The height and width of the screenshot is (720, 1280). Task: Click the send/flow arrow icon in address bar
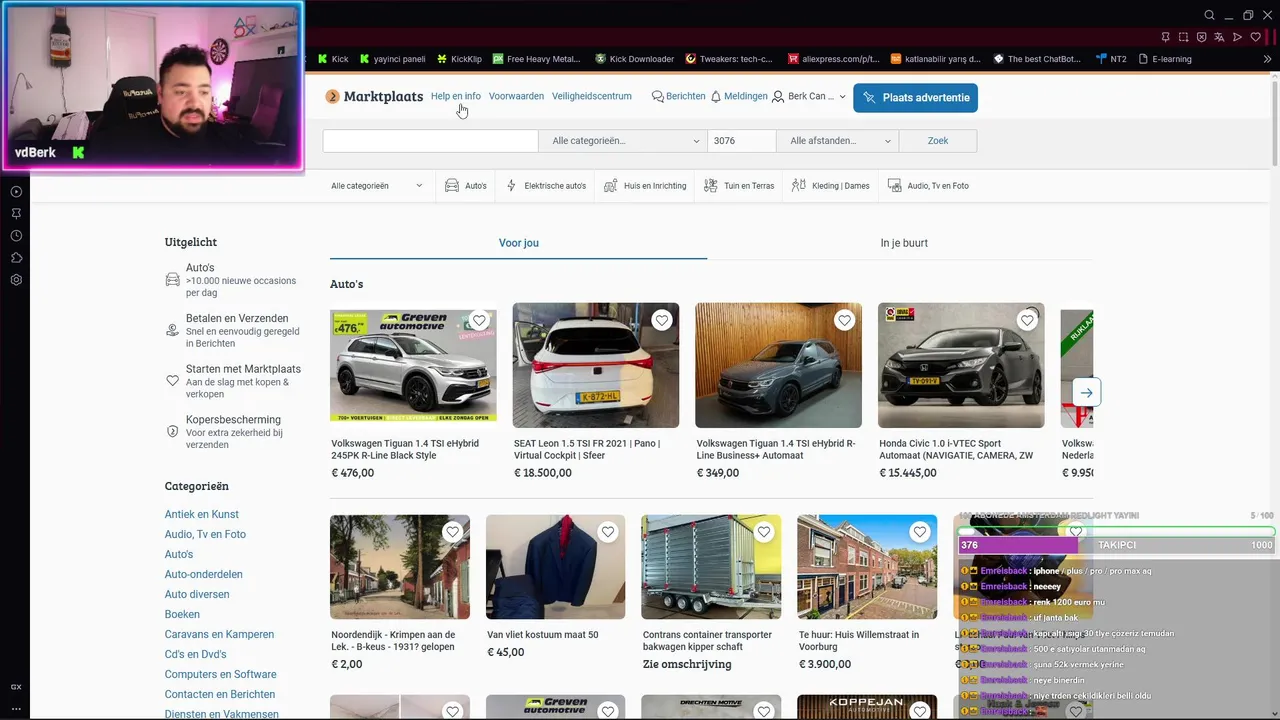coord(1237,37)
